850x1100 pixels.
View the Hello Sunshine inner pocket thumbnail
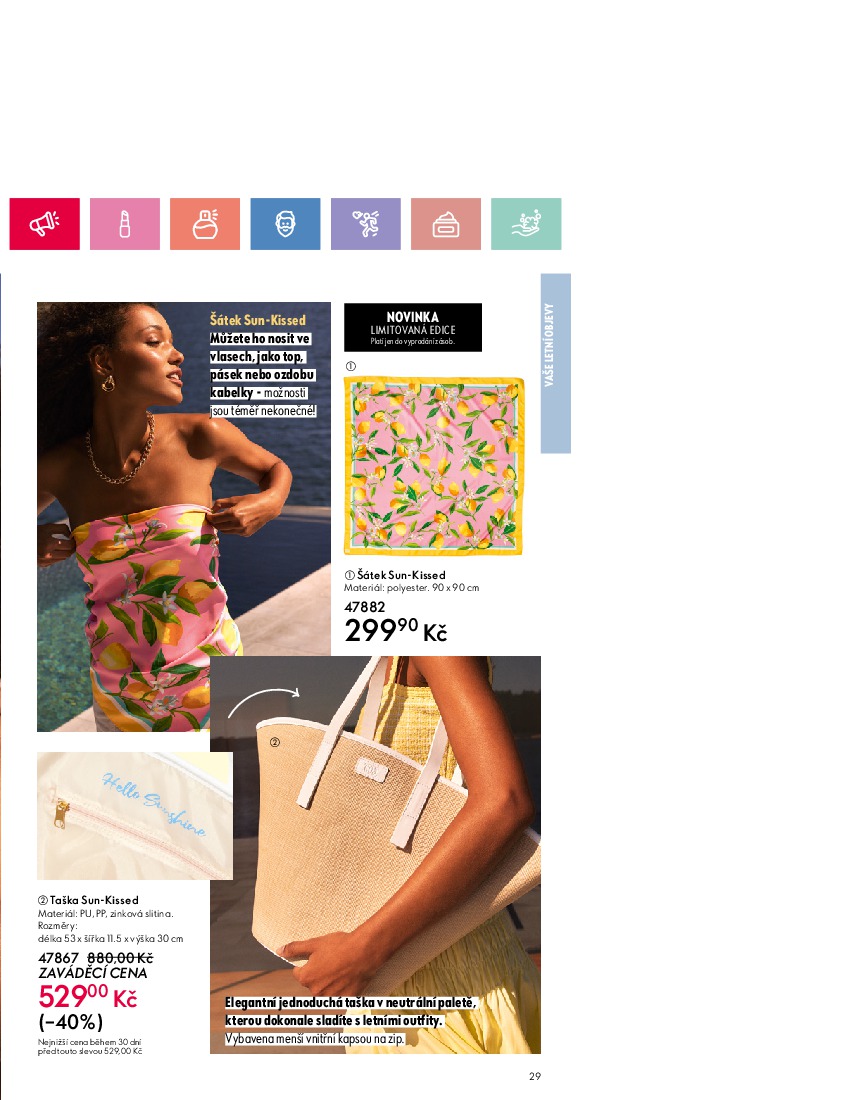(135, 816)
